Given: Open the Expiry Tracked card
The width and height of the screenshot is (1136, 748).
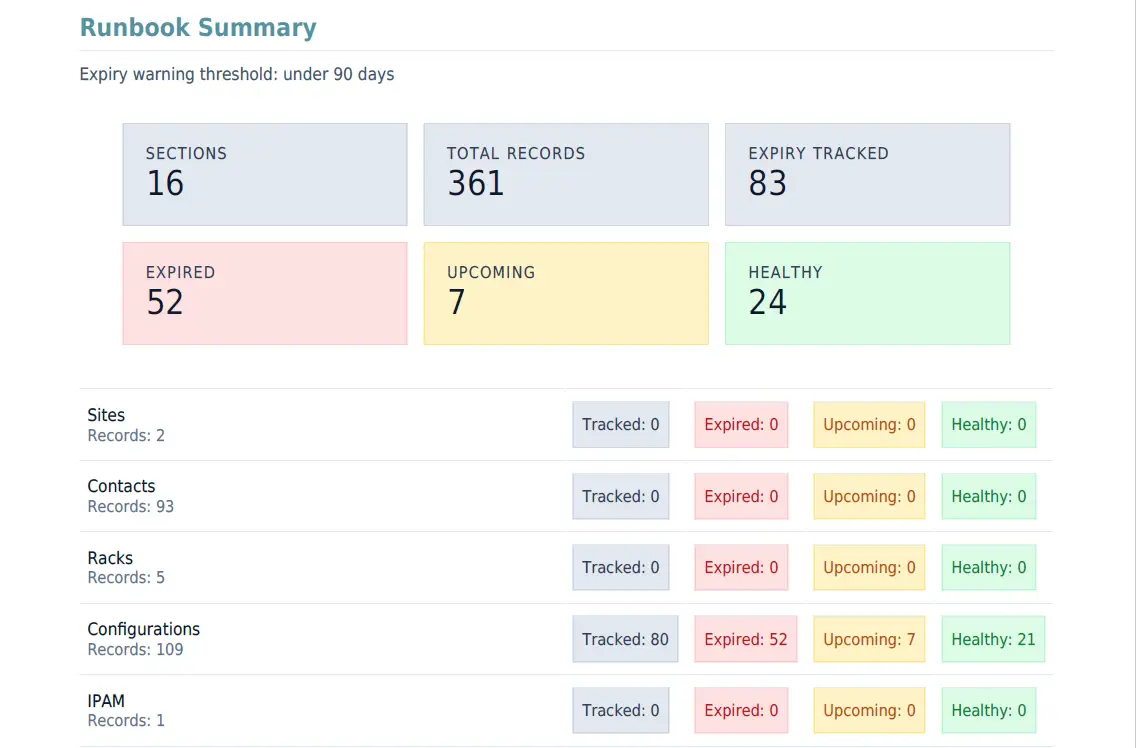Looking at the screenshot, I should (867, 174).
